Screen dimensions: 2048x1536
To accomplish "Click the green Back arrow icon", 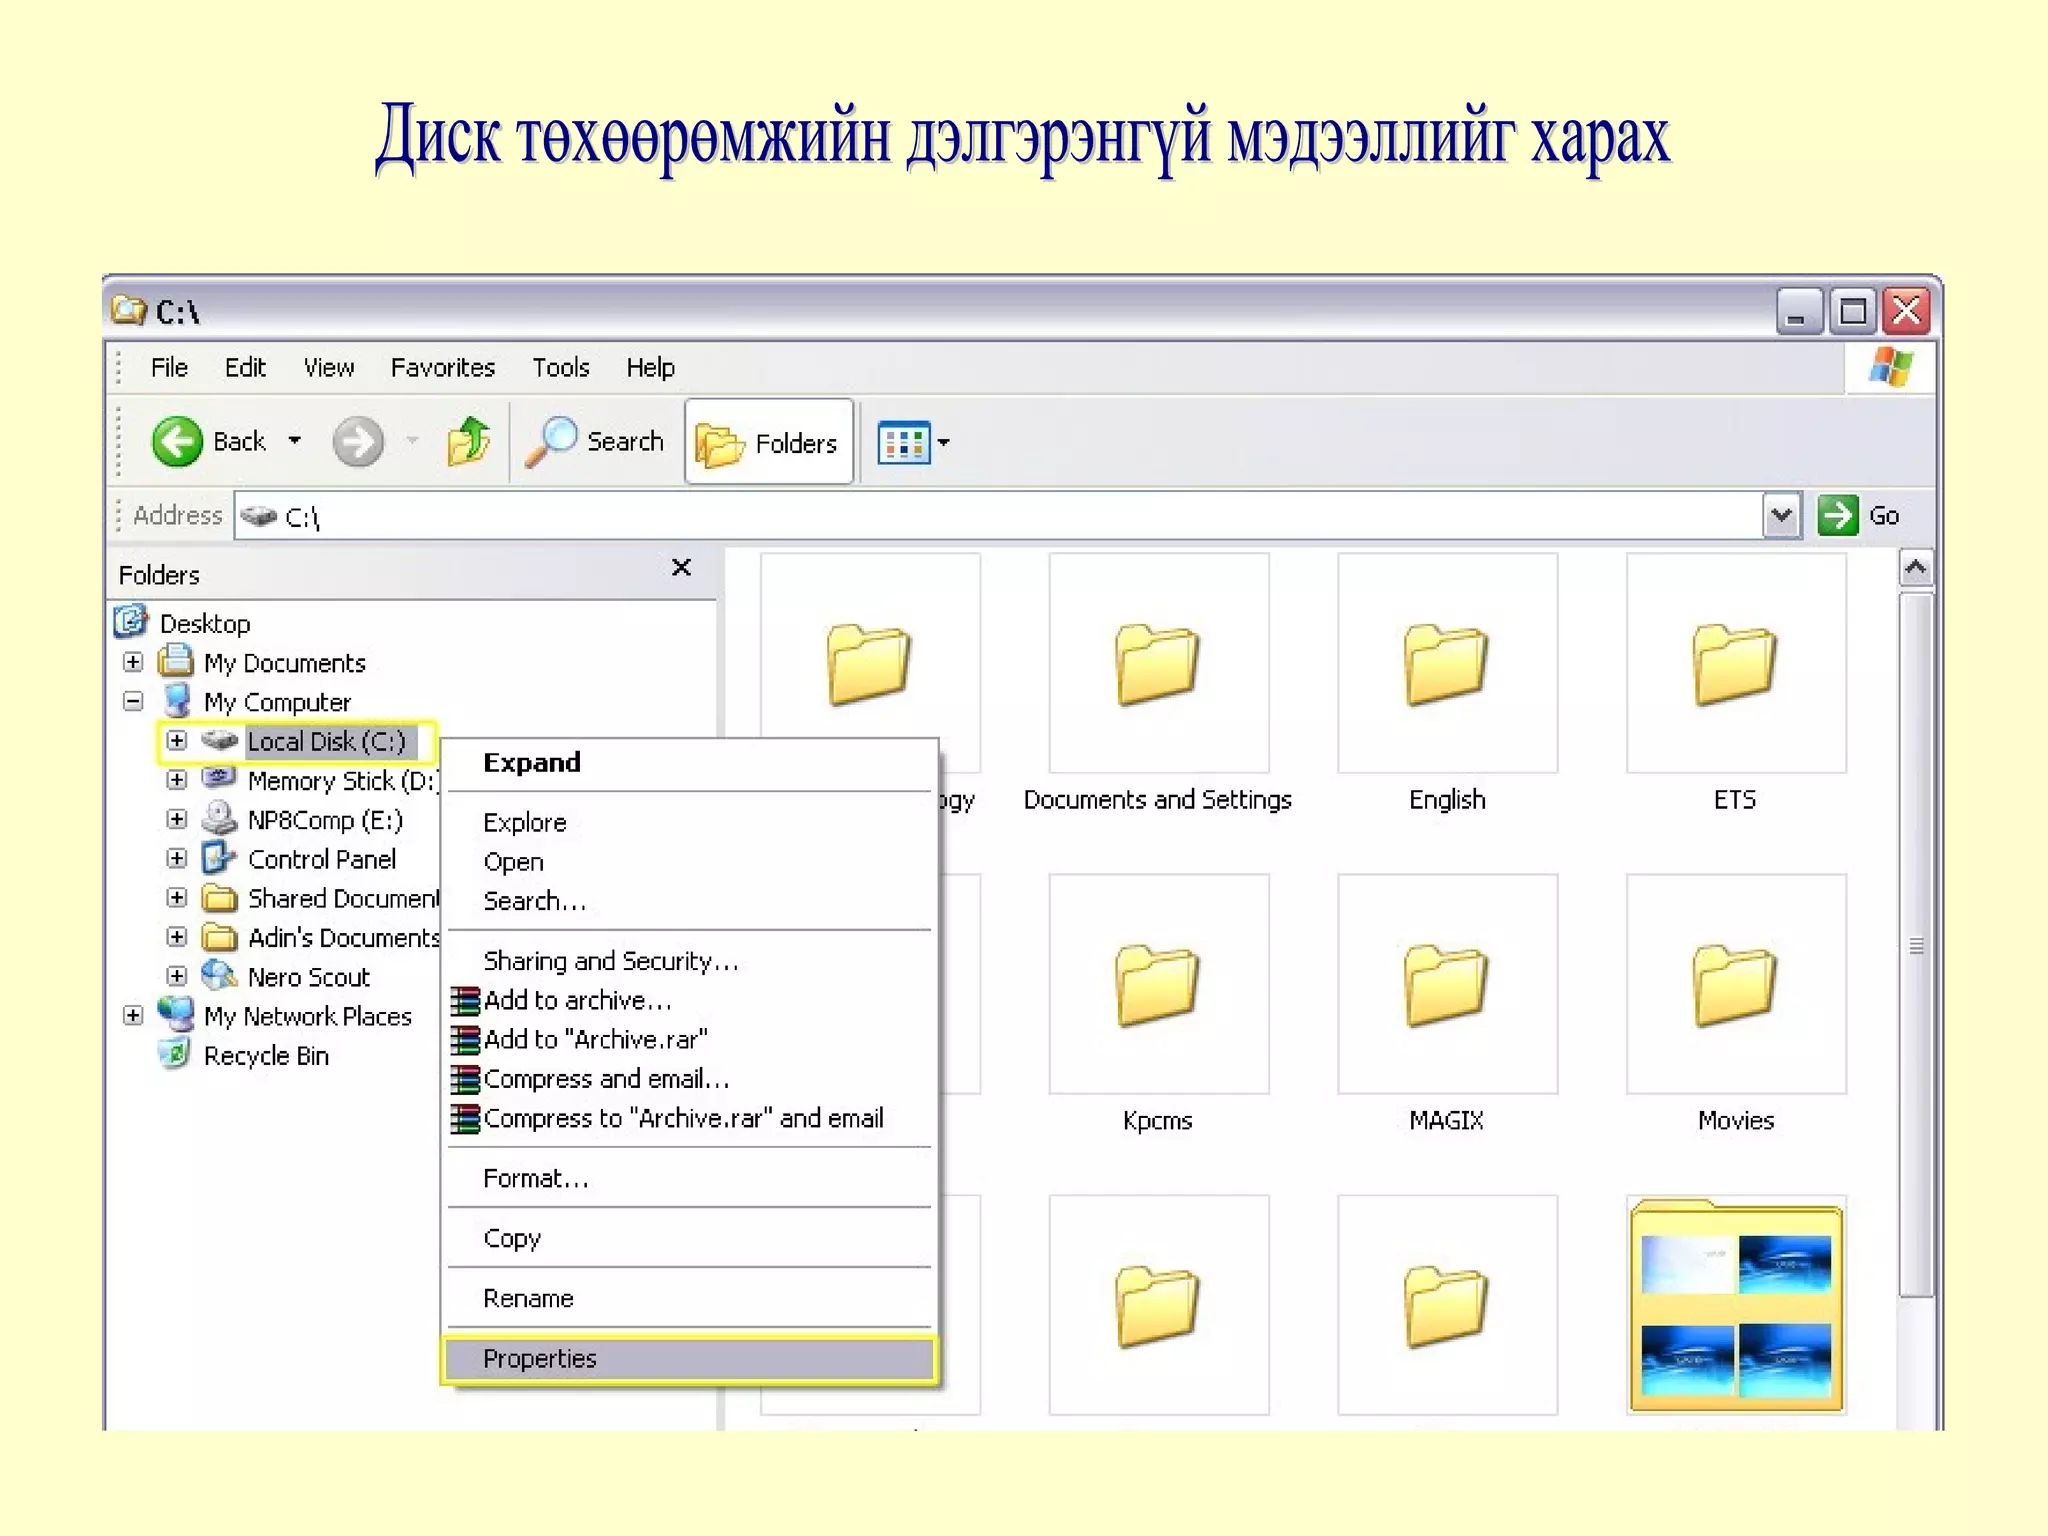I will [x=178, y=441].
